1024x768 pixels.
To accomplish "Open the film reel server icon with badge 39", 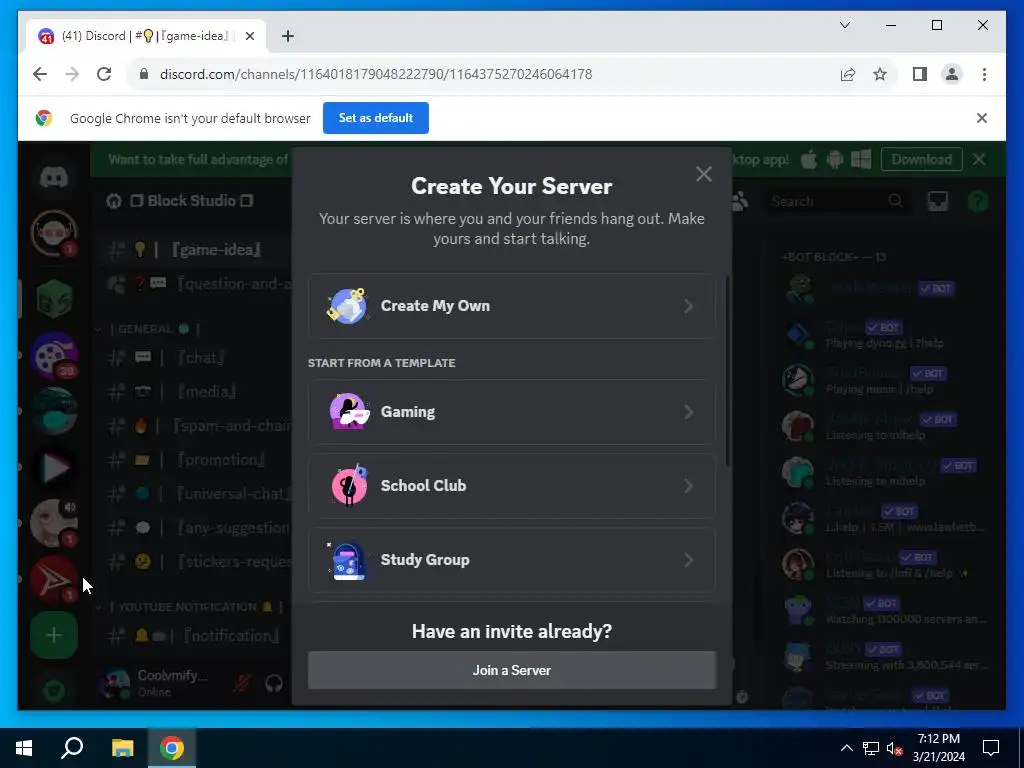I will (54, 355).
